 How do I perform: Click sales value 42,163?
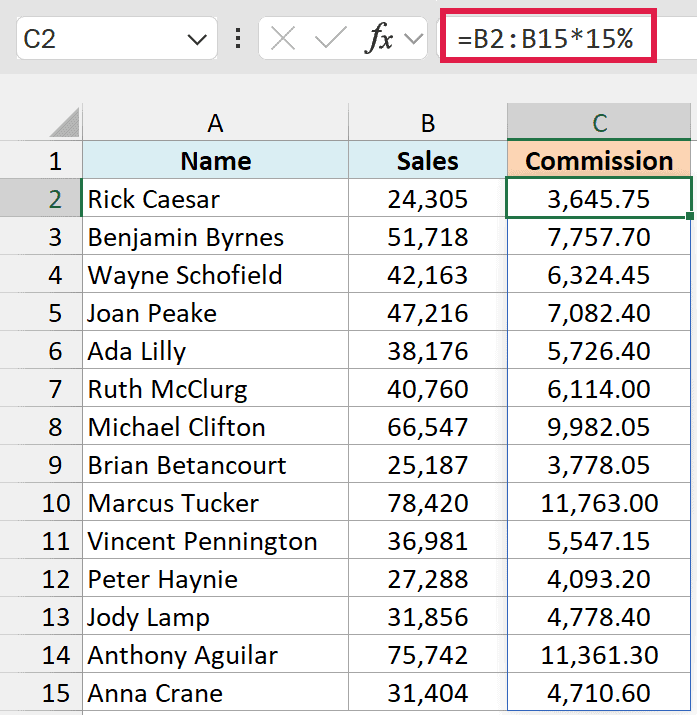428,274
